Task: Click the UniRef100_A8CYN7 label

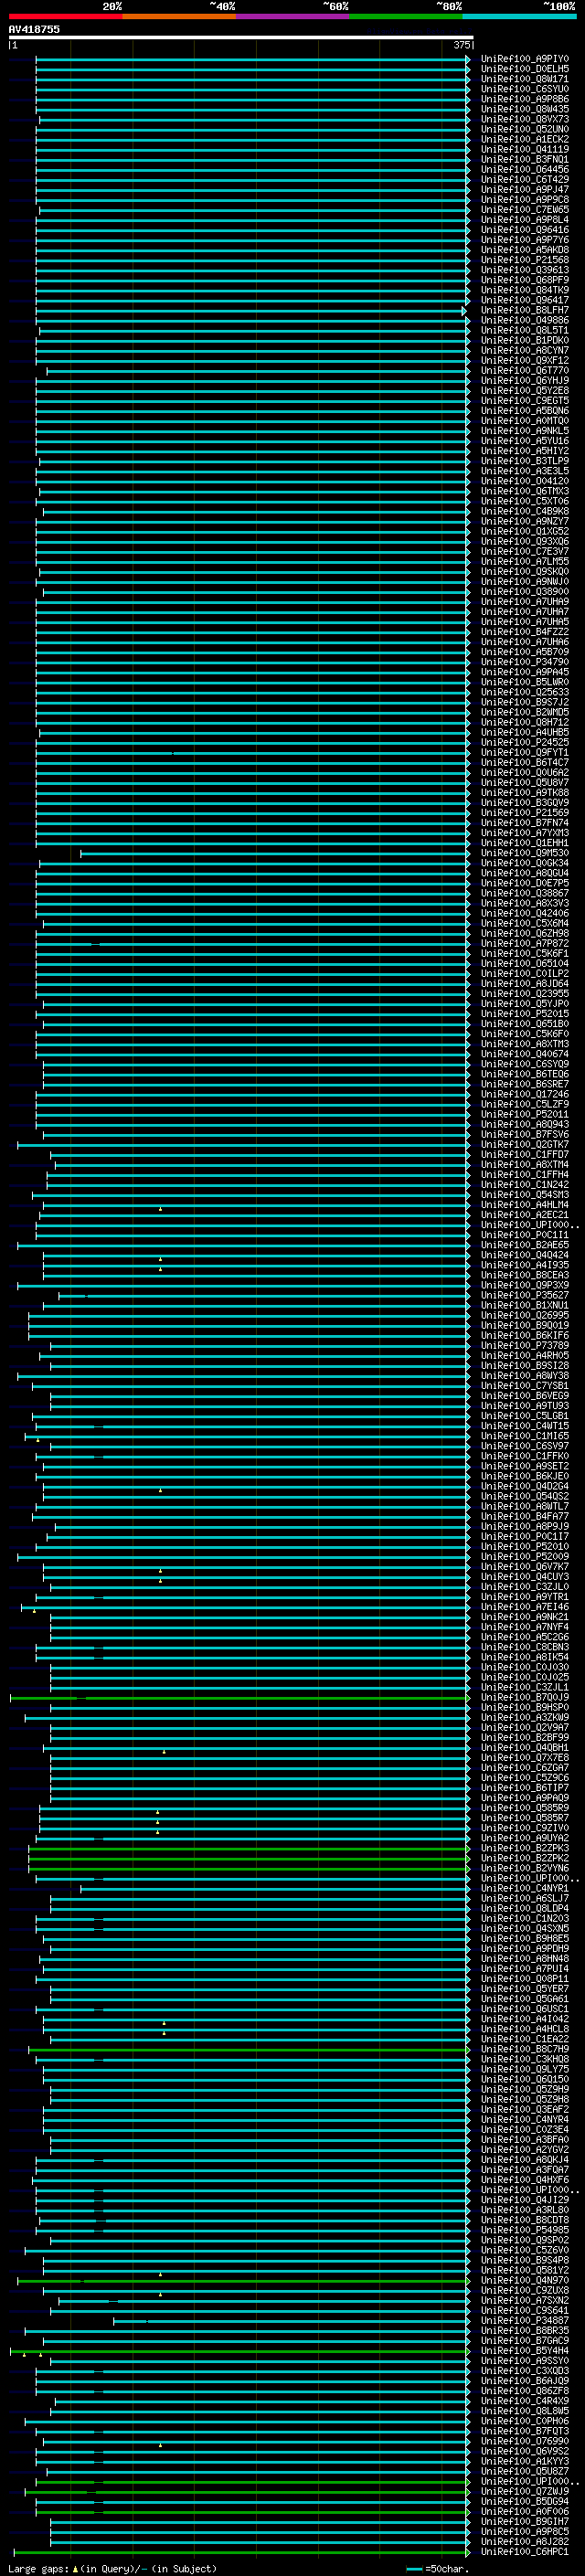Action: tap(524, 350)
